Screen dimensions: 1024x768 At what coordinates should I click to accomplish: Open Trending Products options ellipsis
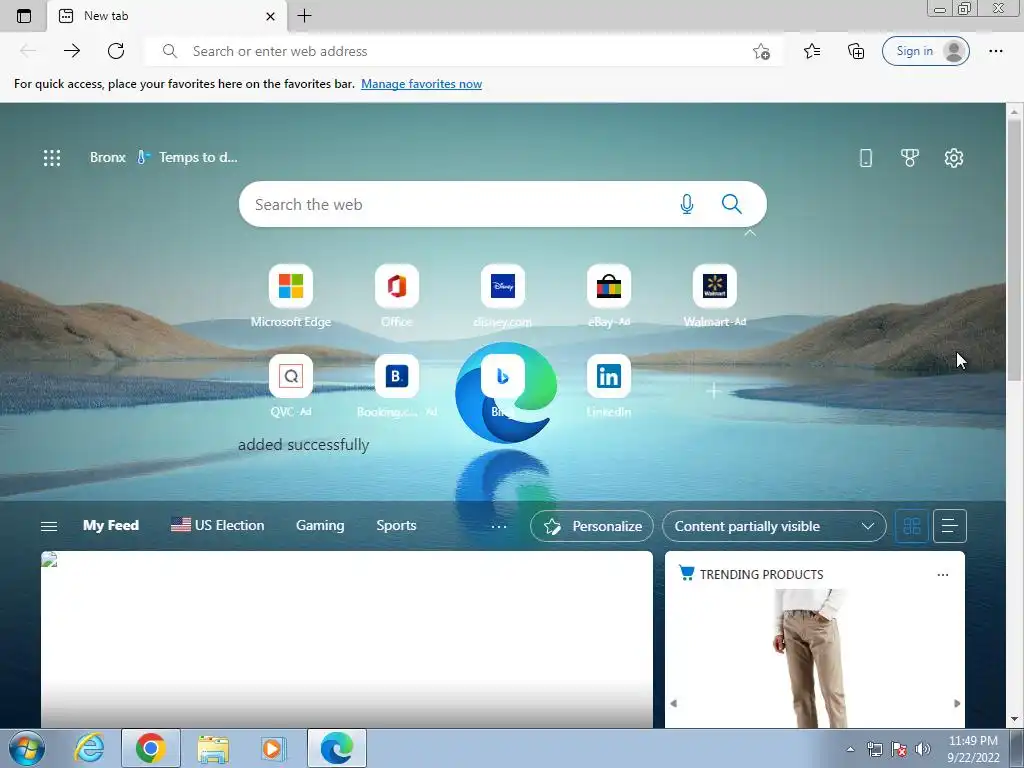point(942,575)
